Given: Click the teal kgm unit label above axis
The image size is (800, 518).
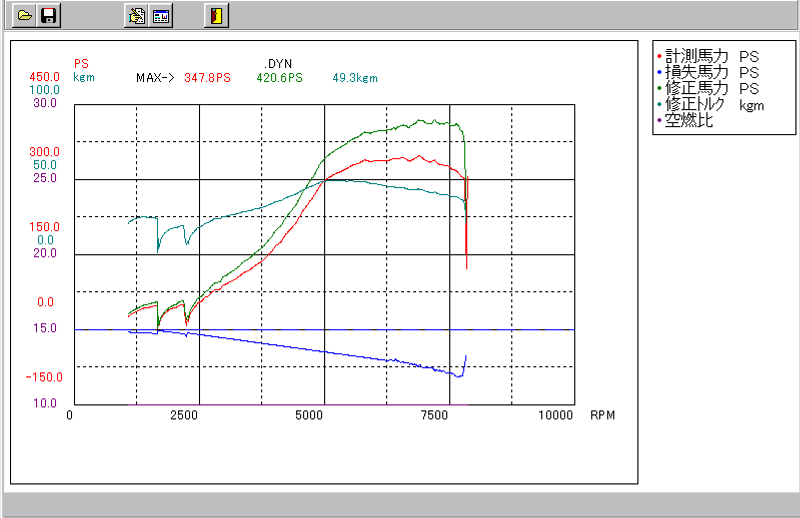Looking at the screenshot, I should pyautogui.click(x=83, y=77).
